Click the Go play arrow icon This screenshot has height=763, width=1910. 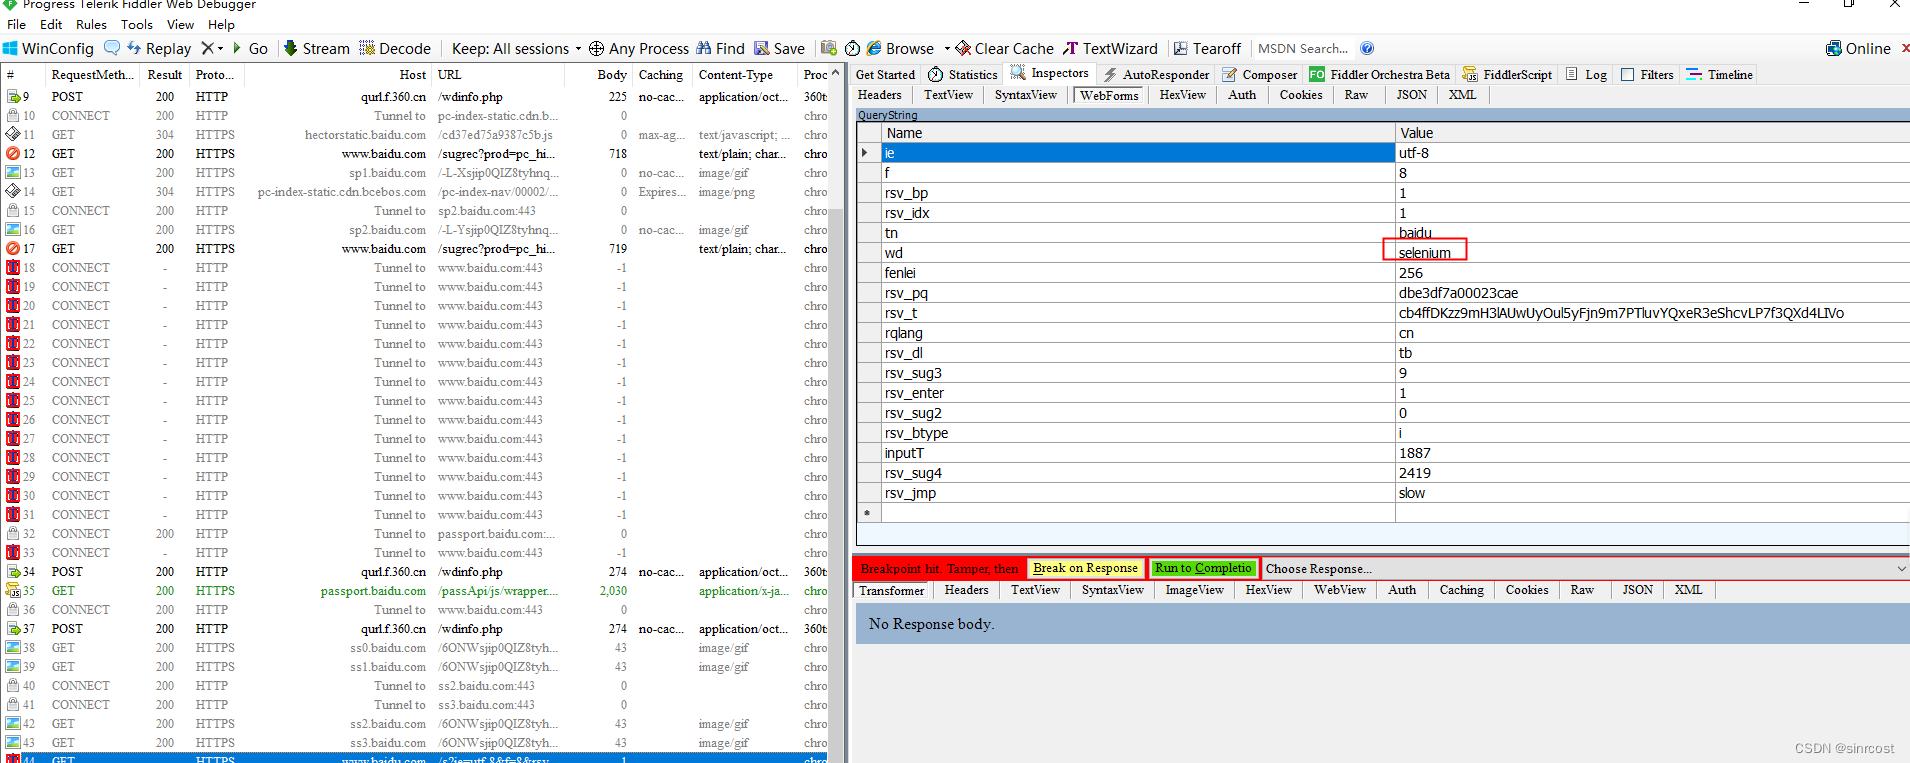point(237,48)
